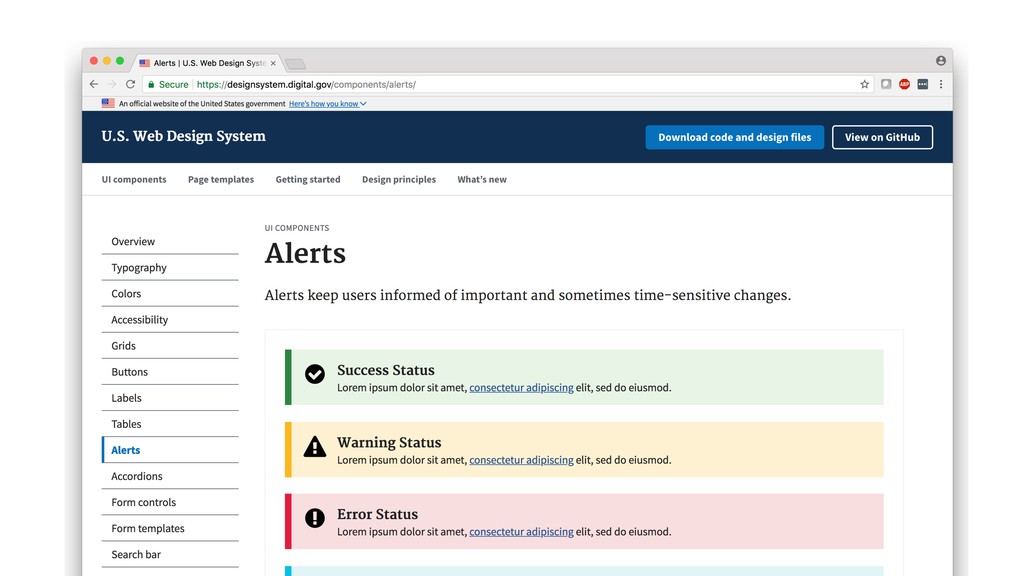Click the U.S. Web Design System logo title
The height and width of the screenshot is (576, 1024).
184,136
